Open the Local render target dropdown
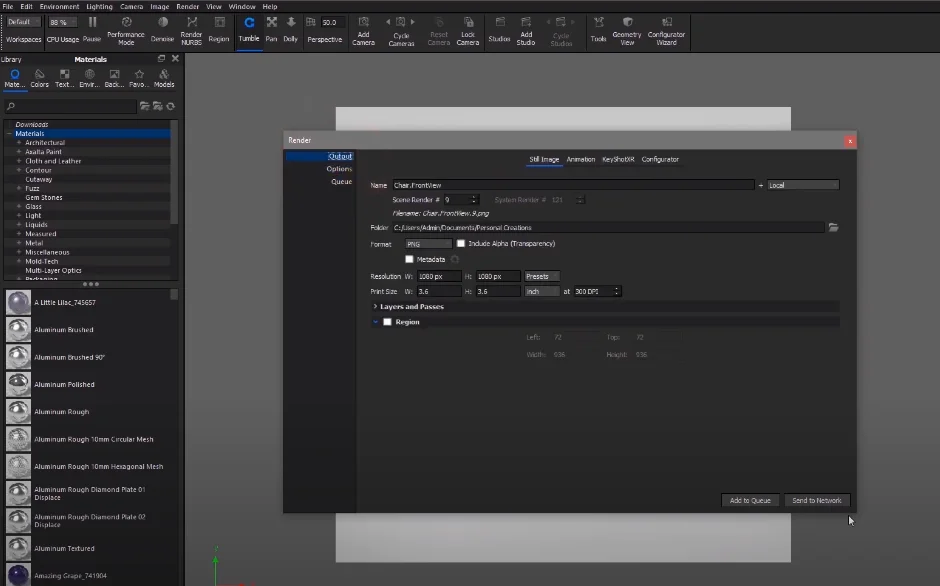The image size is (940, 586). (x=803, y=185)
